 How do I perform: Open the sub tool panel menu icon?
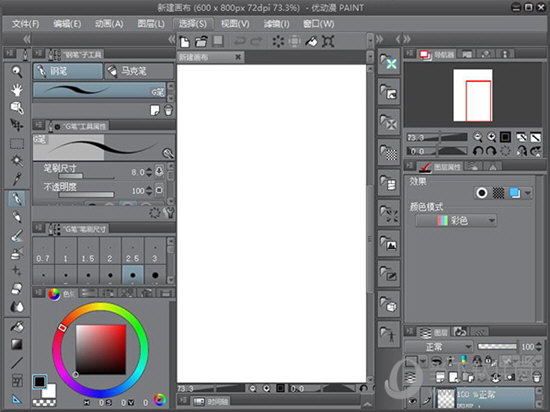click(x=38, y=53)
